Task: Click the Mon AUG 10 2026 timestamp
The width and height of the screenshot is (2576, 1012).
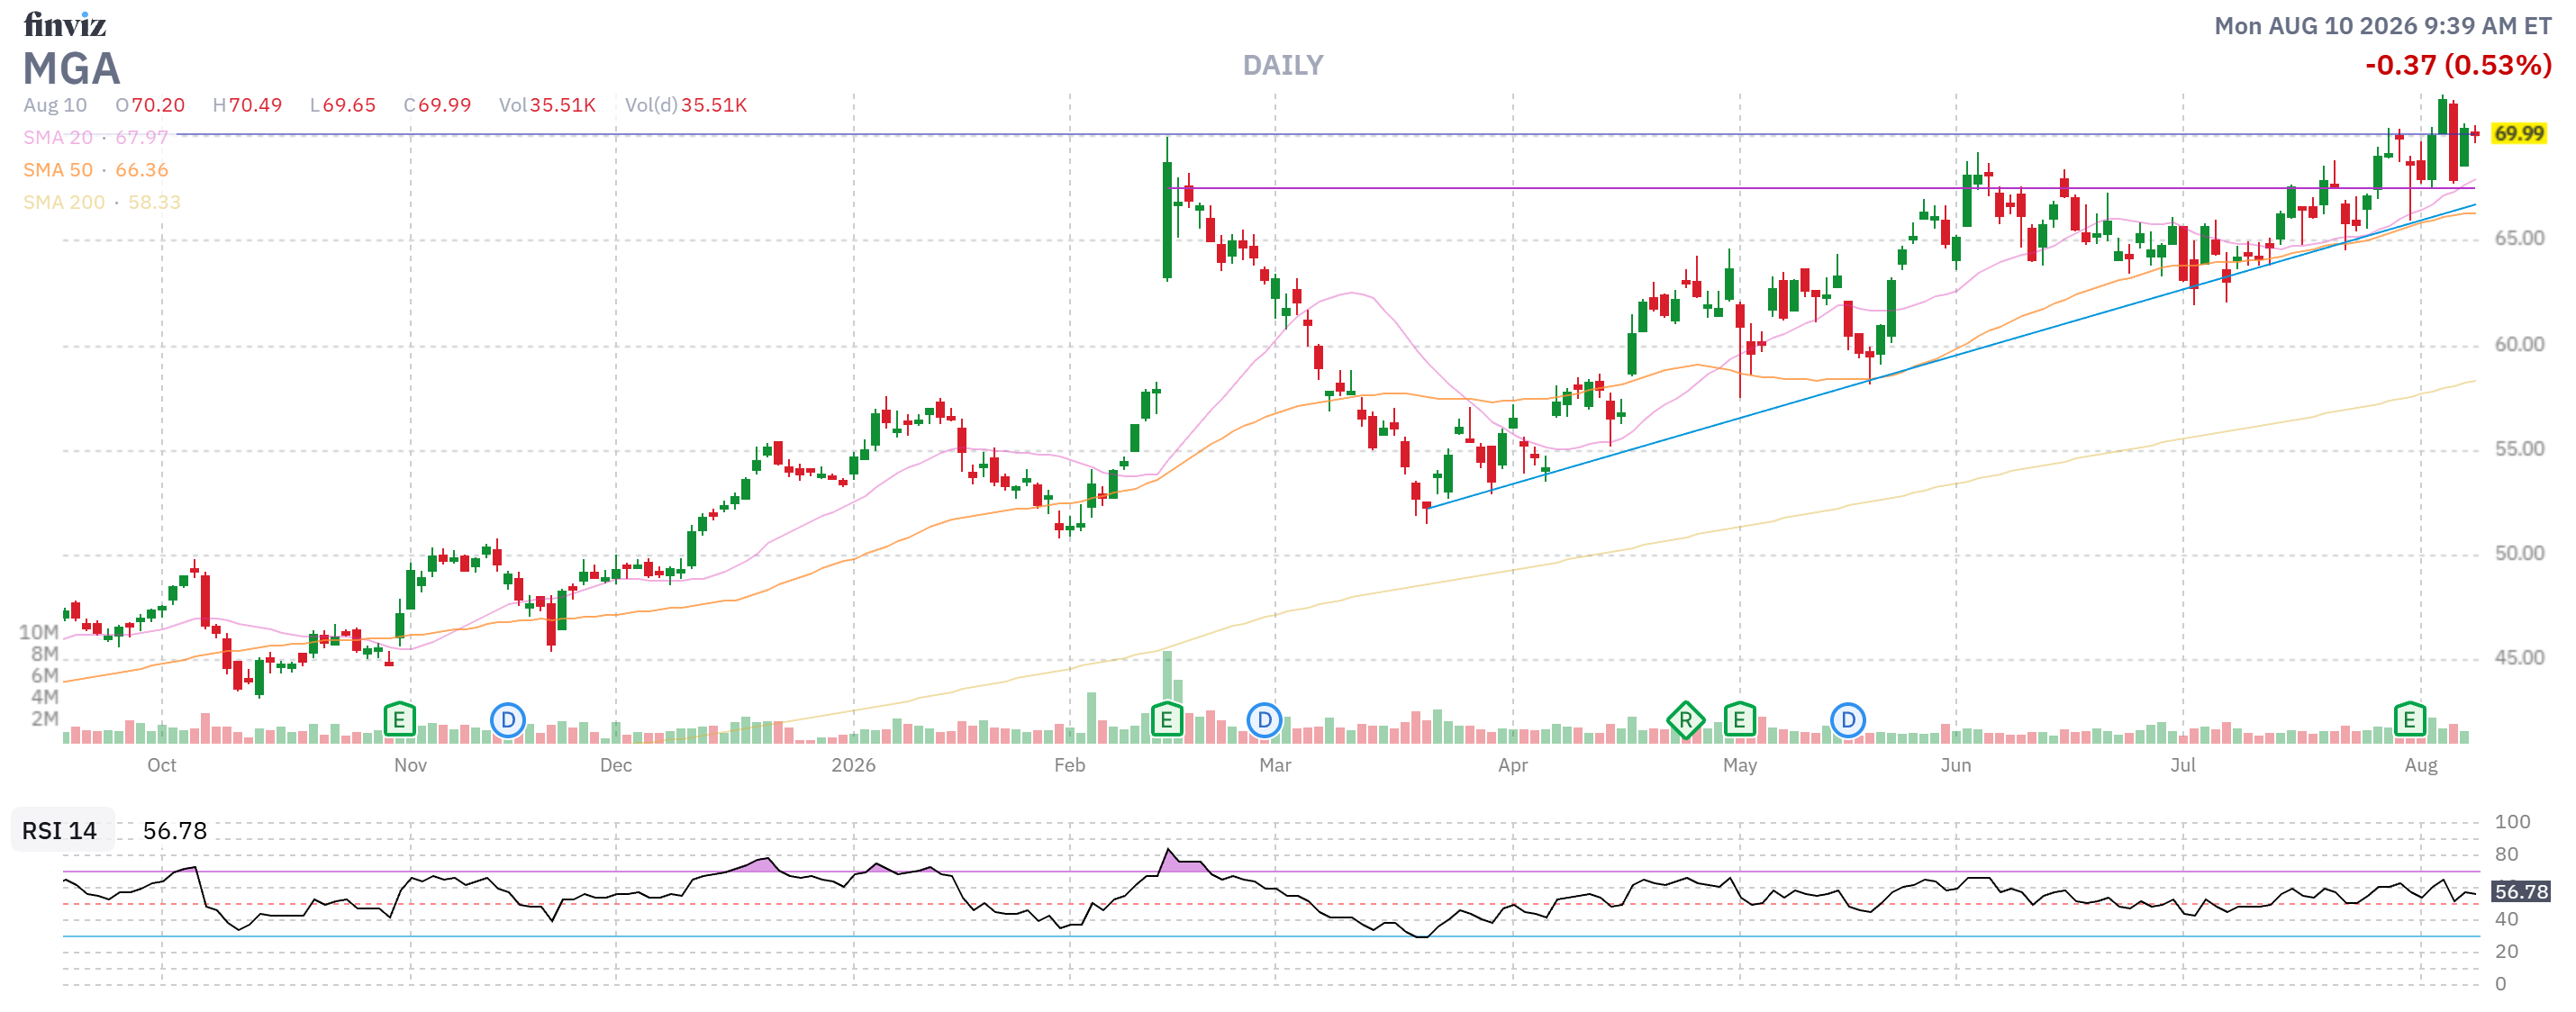Action: point(2382,26)
